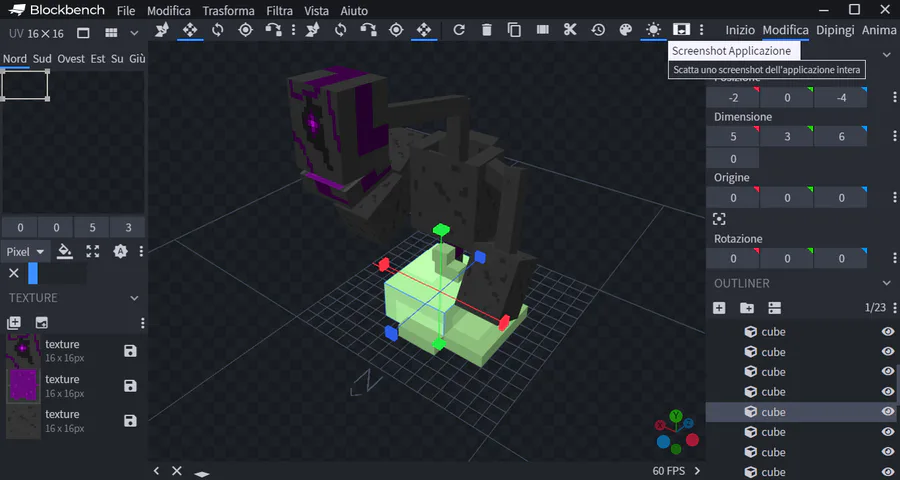Click the UV grid layout icon
Image resolution: width=900 pixels, height=480 pixels.
111,33
